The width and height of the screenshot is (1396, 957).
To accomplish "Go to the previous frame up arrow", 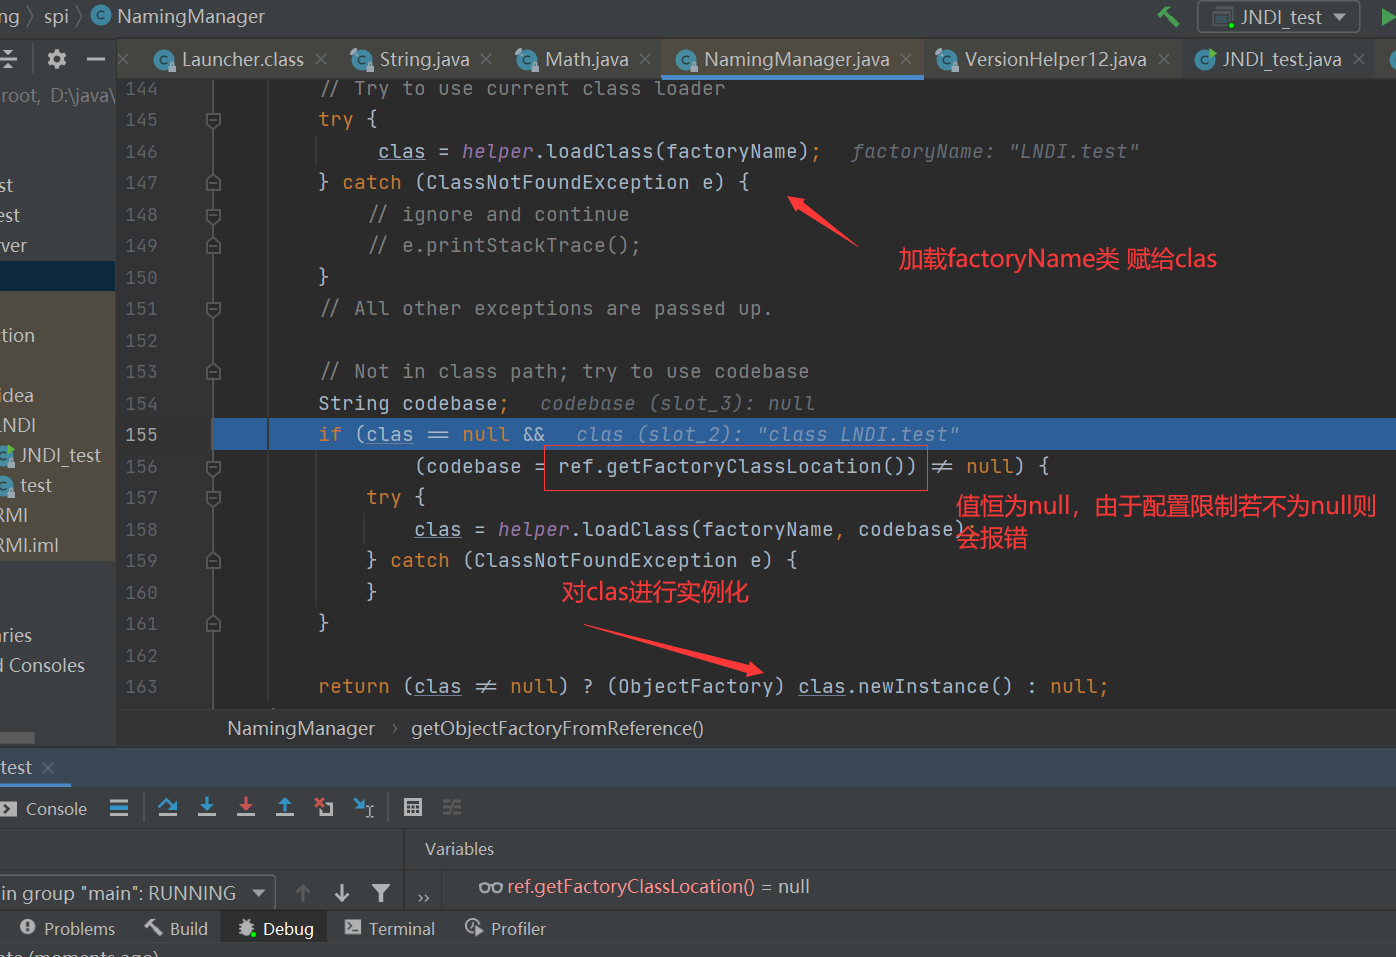I will (303, 893).
